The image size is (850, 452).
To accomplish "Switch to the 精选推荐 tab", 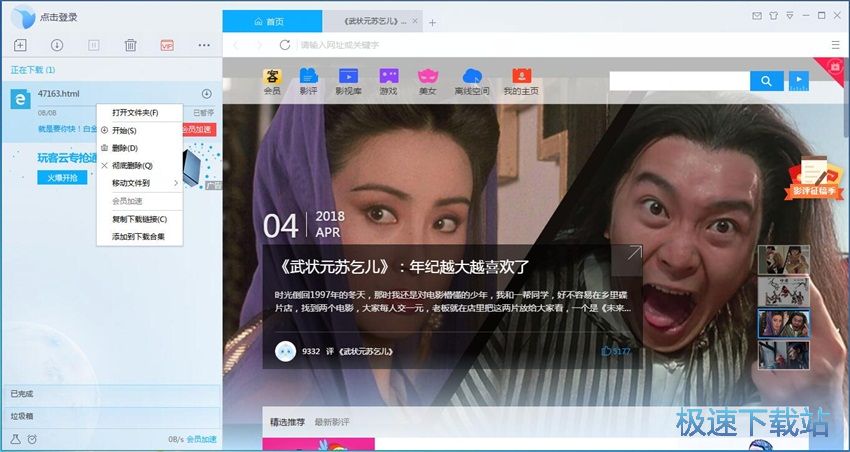I will click(287, 422).
